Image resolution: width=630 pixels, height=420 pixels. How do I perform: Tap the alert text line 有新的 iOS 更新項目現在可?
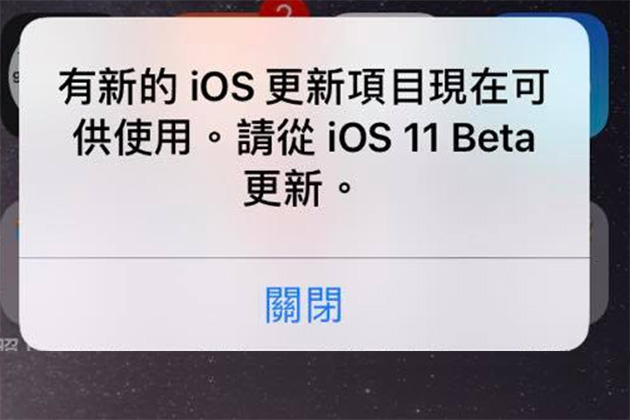point(303,86)
